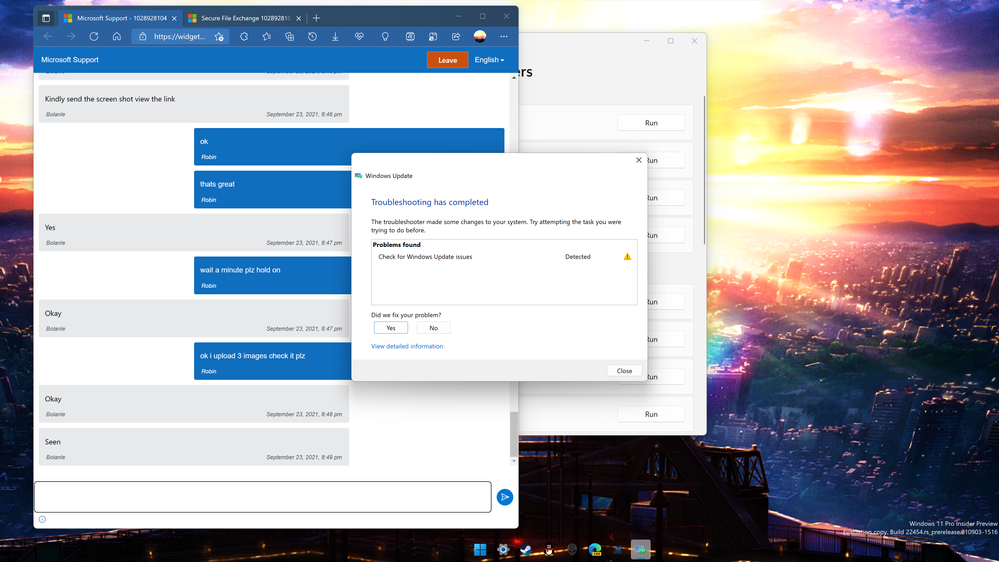999x562 pixels.
Task: Click the lightbulb tips icon
Action: tap(385, 36)
